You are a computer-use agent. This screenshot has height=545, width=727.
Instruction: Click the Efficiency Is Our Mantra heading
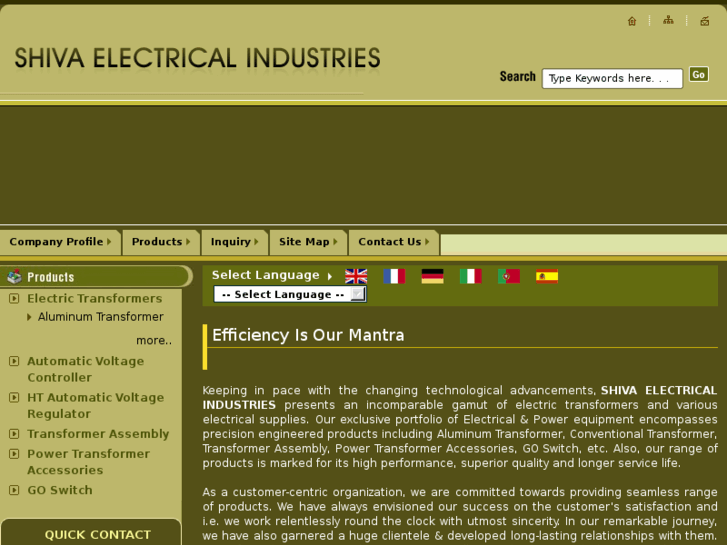(x=308, y=335)
